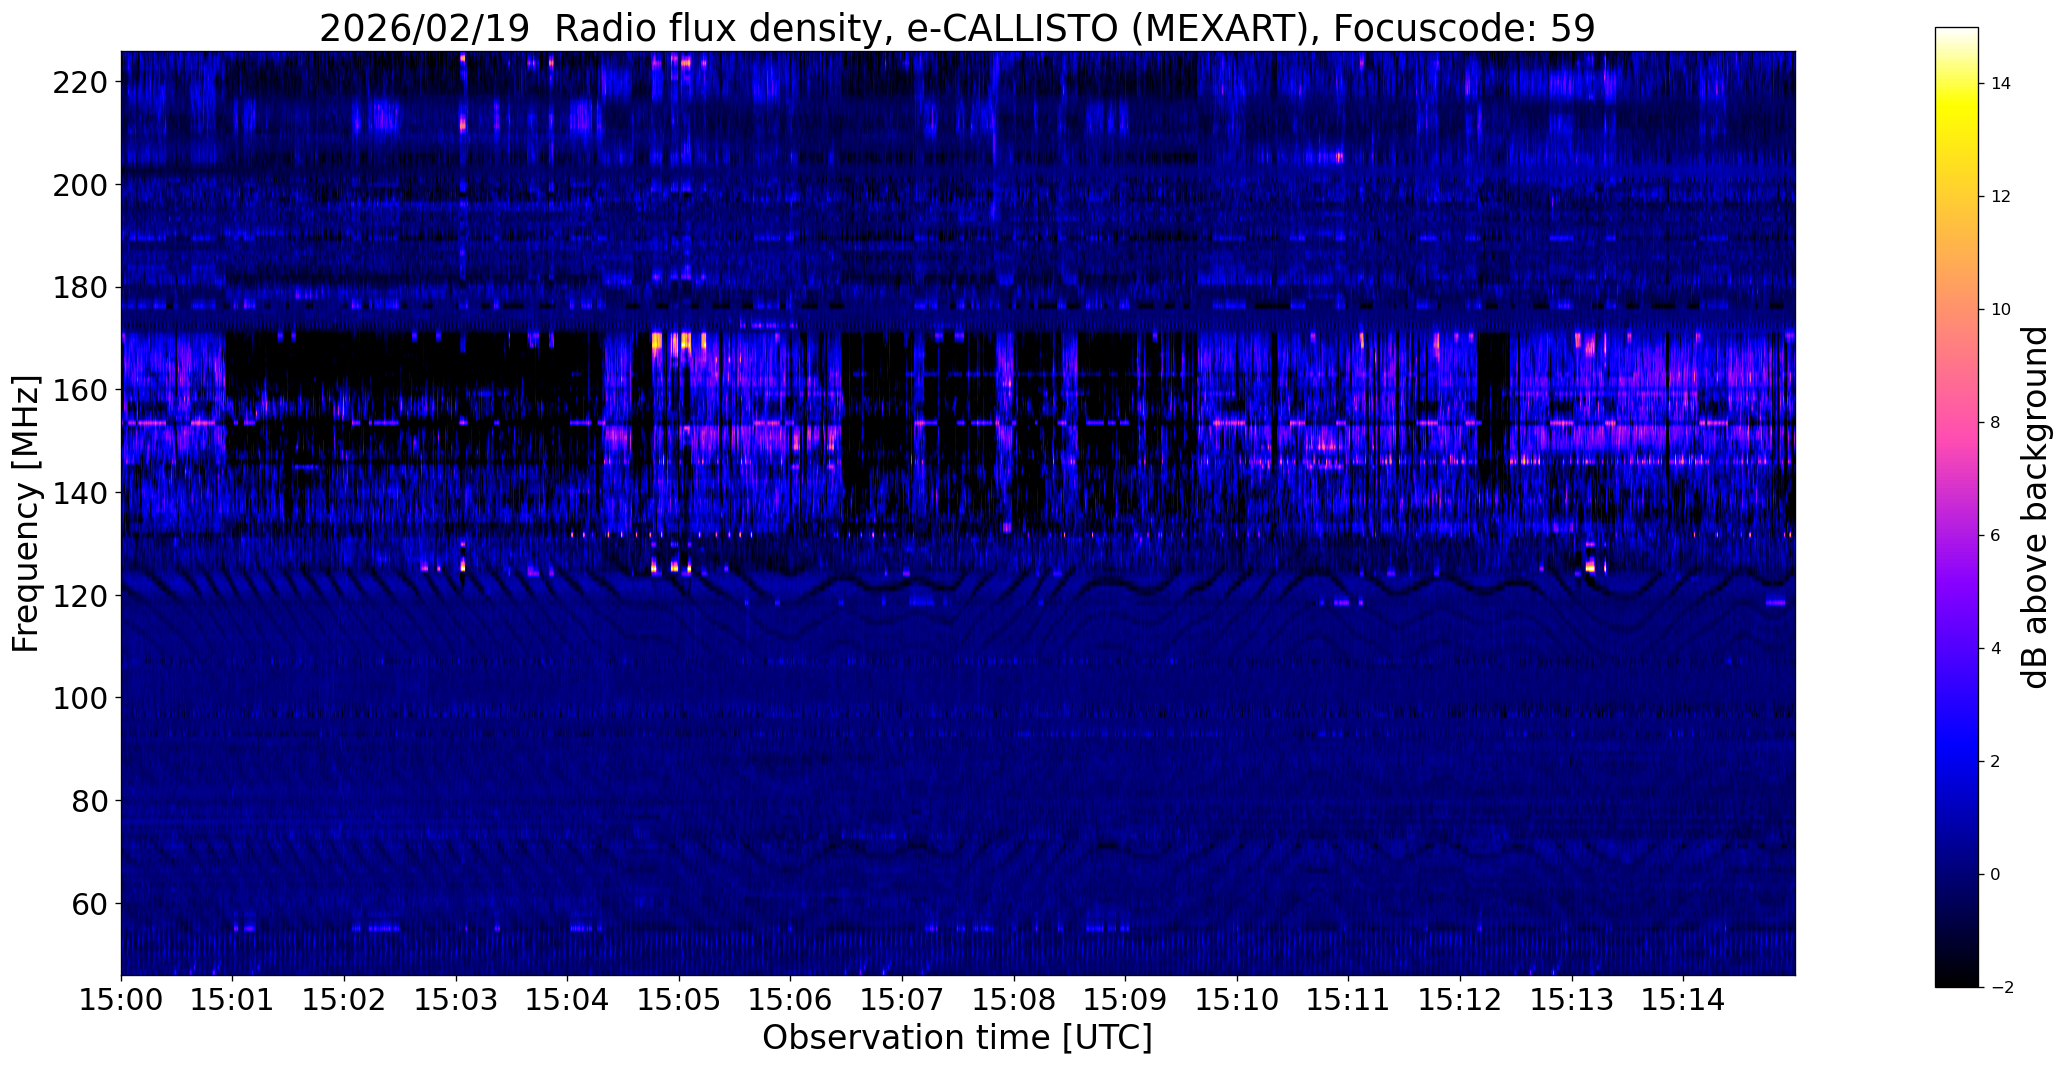Click the colorbar tick label 4

tap(1996, 649)
